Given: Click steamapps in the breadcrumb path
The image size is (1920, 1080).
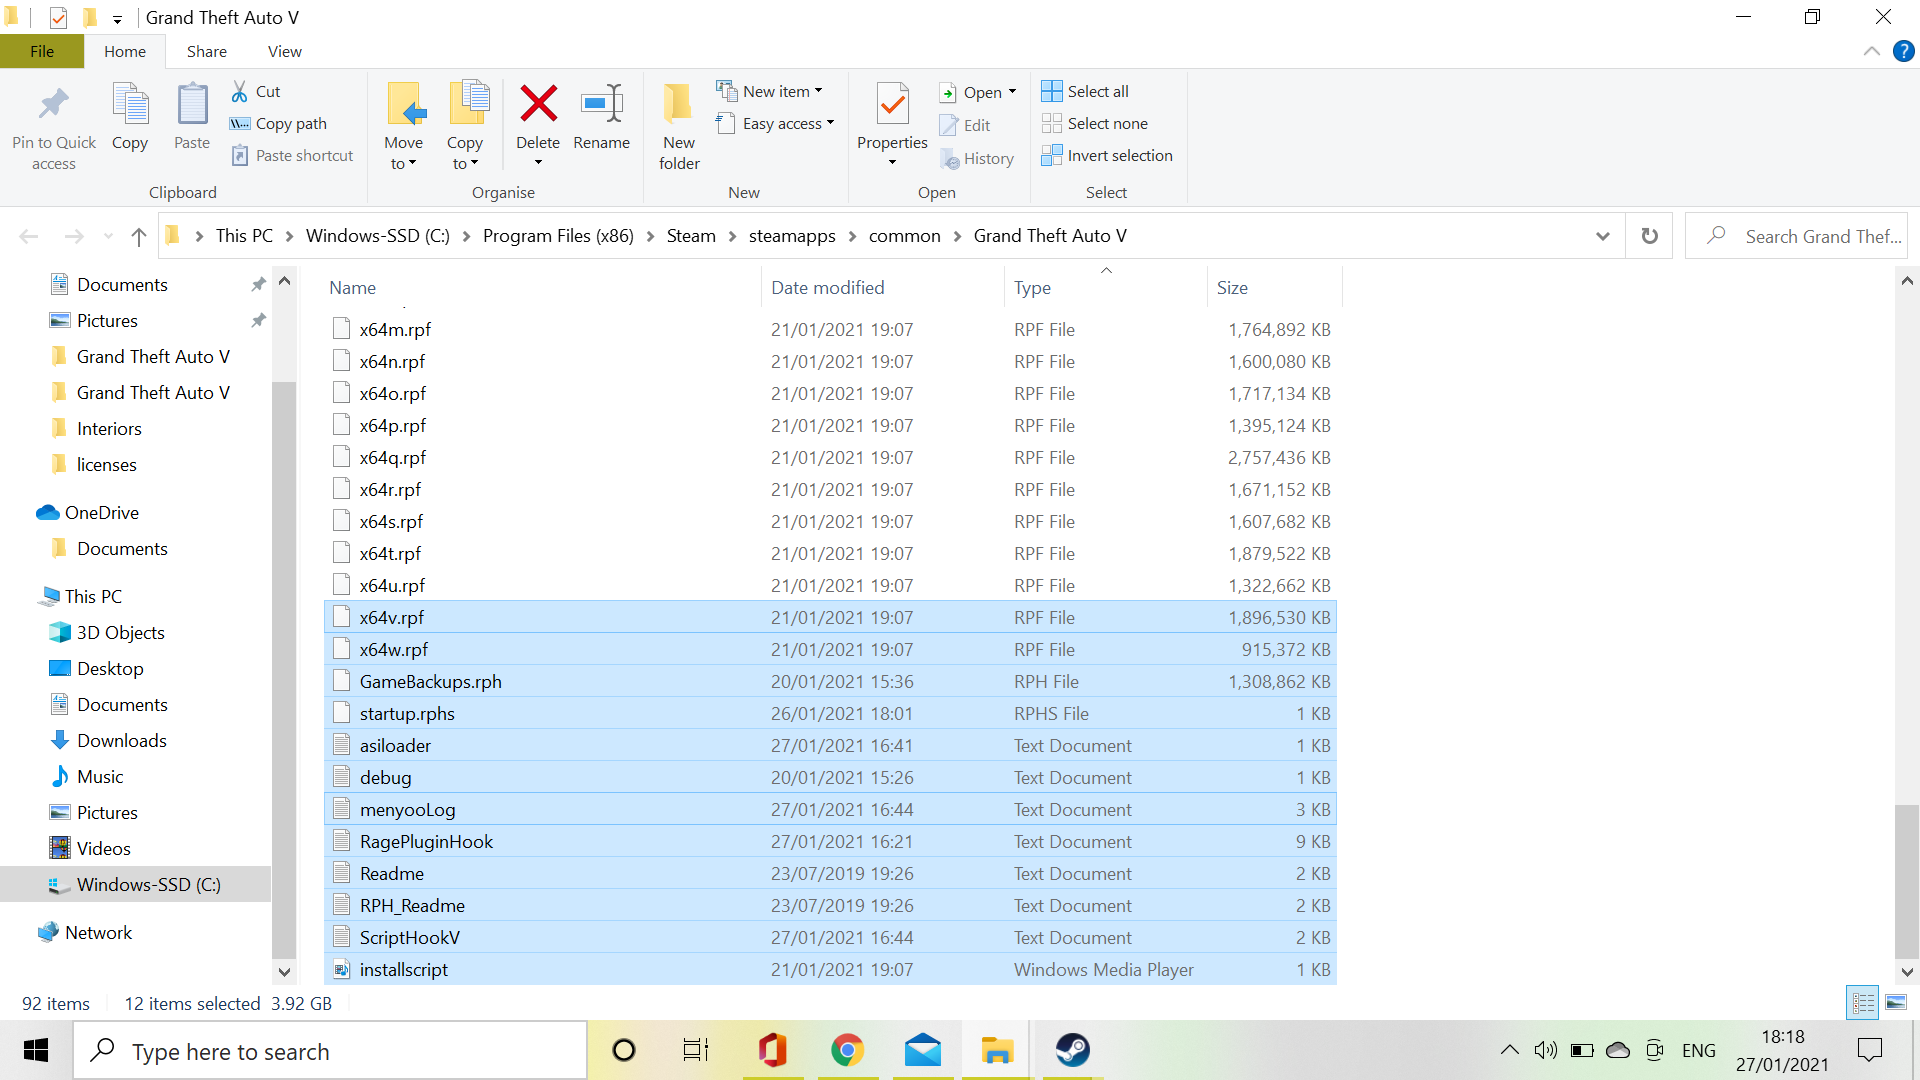Looking at the screenshot, I should tap(792, 236).
